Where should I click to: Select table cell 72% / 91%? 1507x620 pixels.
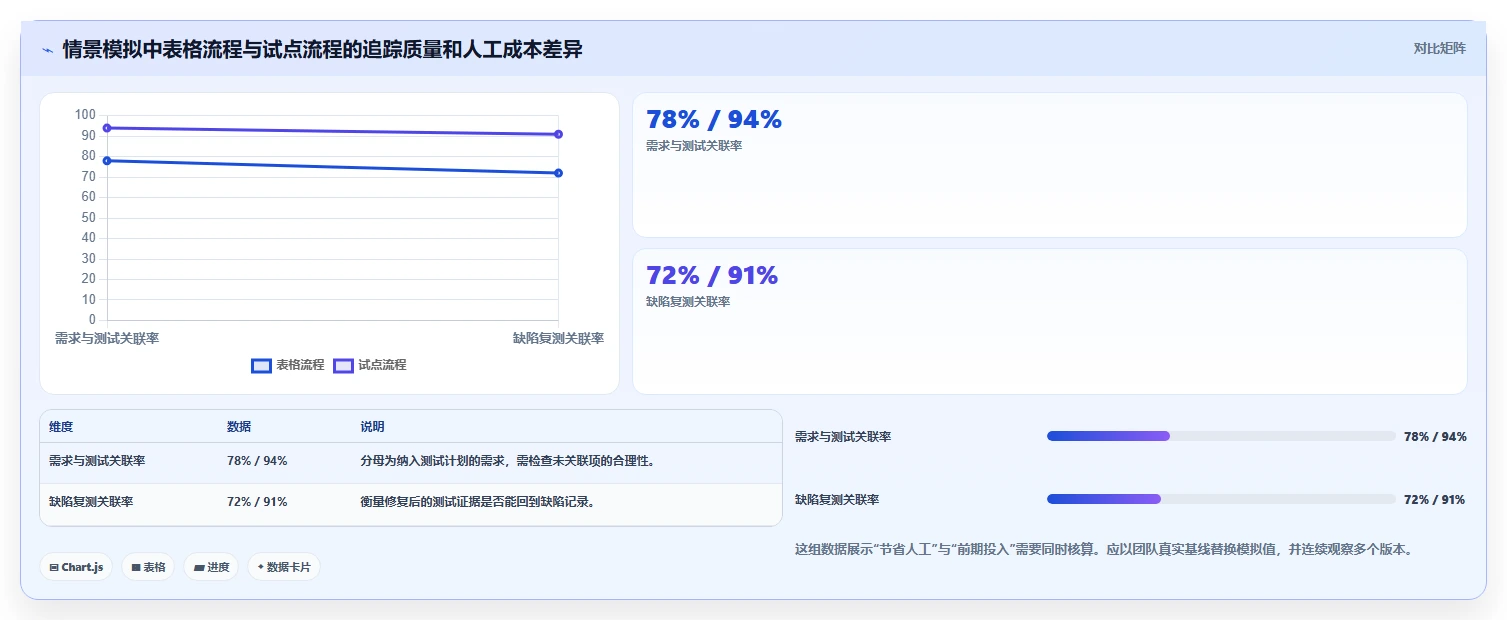pos(257,502)
